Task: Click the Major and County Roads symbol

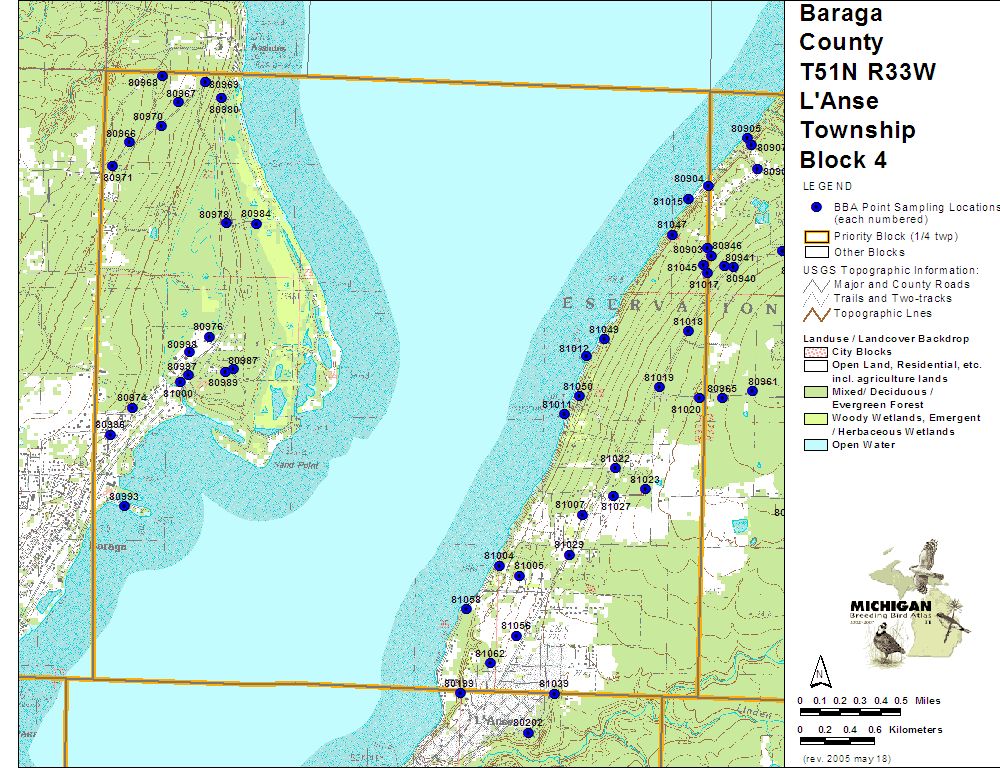Action: 817,284
